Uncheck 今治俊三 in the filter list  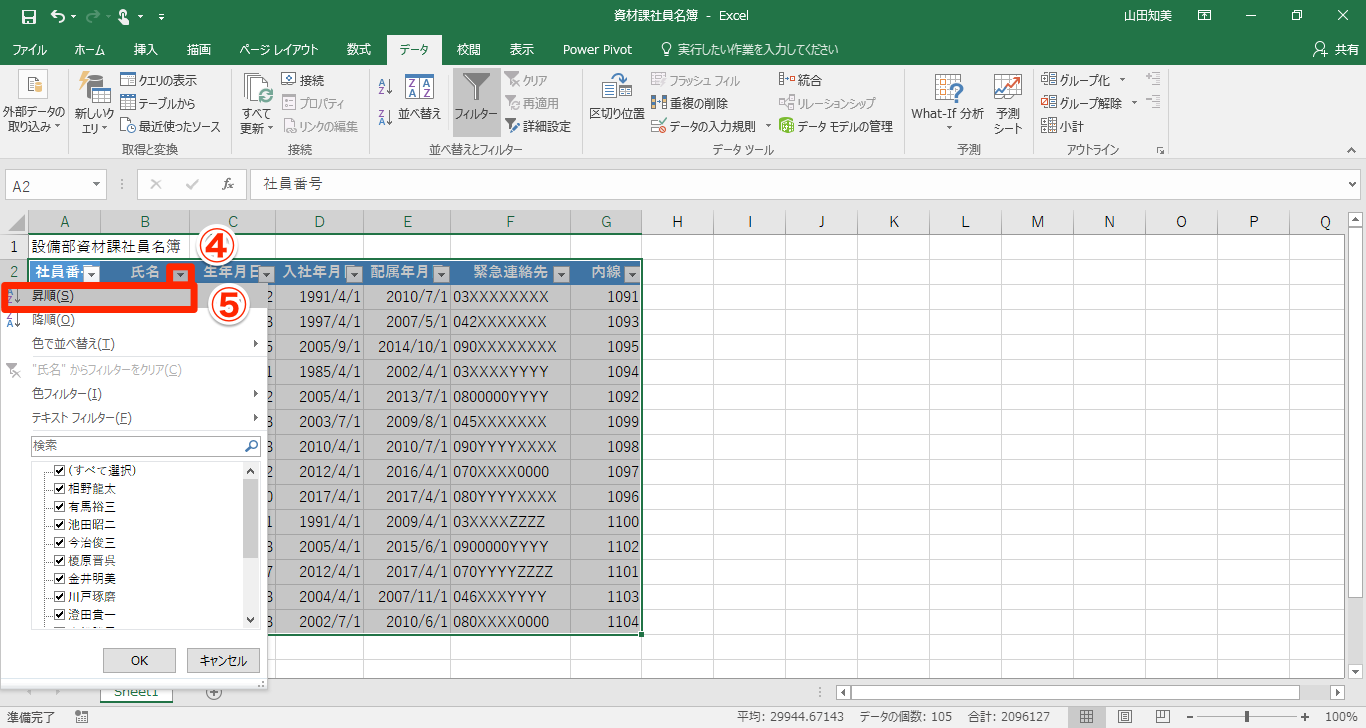[60, 542]
